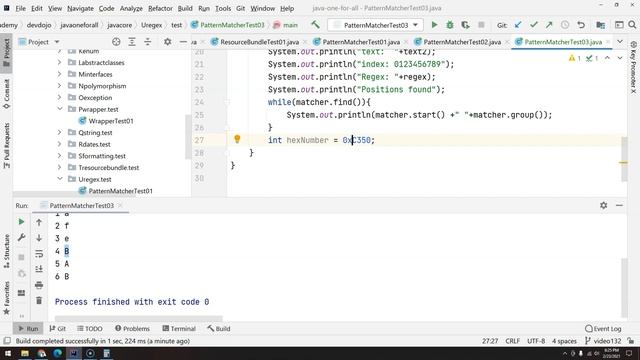The width and height of the screenshot is (640, 360).
Task: Show Git history clock icon
Action: (565, 25)
